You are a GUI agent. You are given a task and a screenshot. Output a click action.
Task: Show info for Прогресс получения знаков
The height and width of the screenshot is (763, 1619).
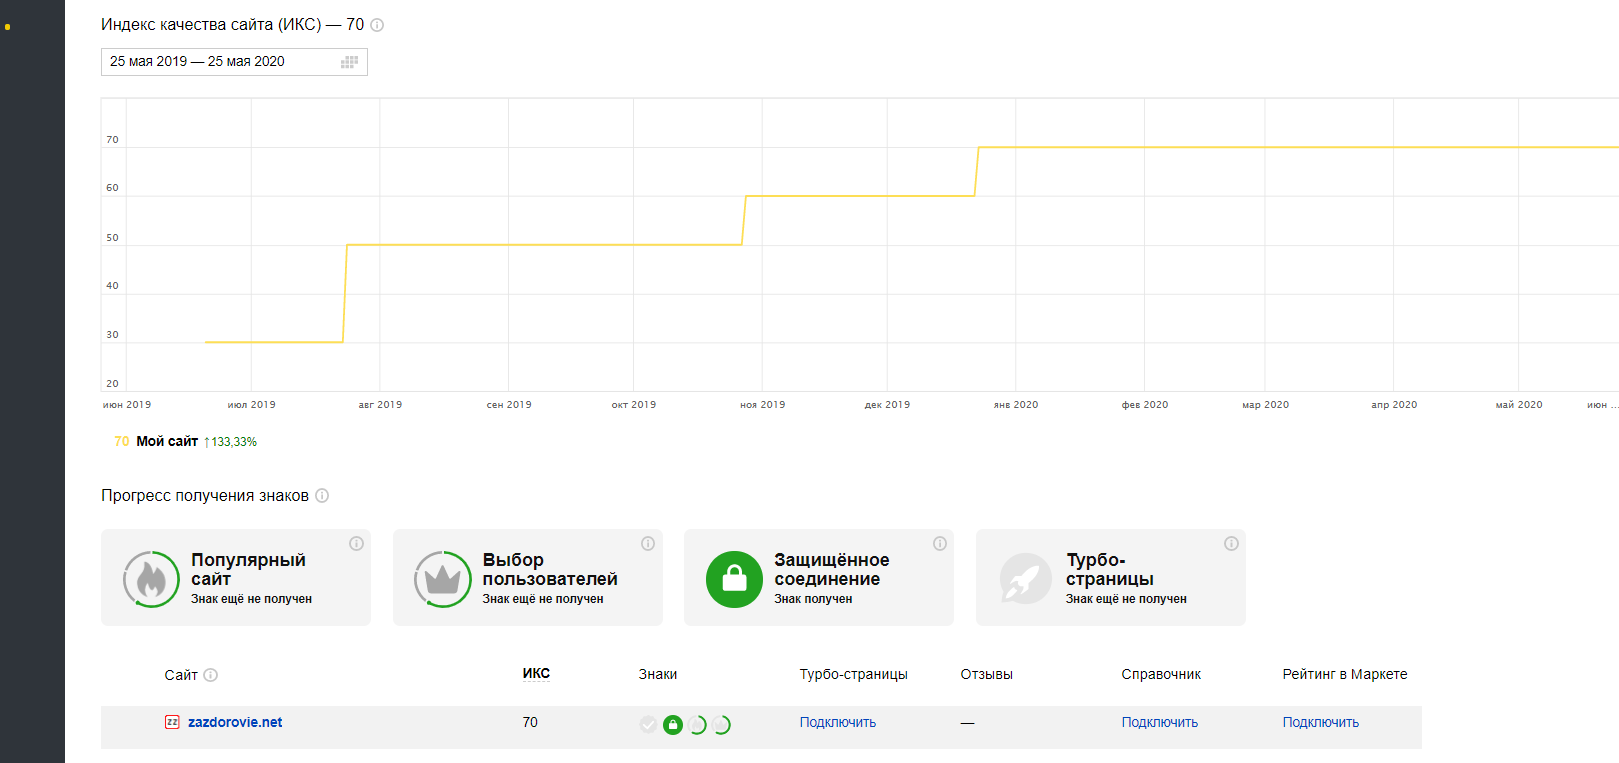pyautogui.click(x=322, y=496)
